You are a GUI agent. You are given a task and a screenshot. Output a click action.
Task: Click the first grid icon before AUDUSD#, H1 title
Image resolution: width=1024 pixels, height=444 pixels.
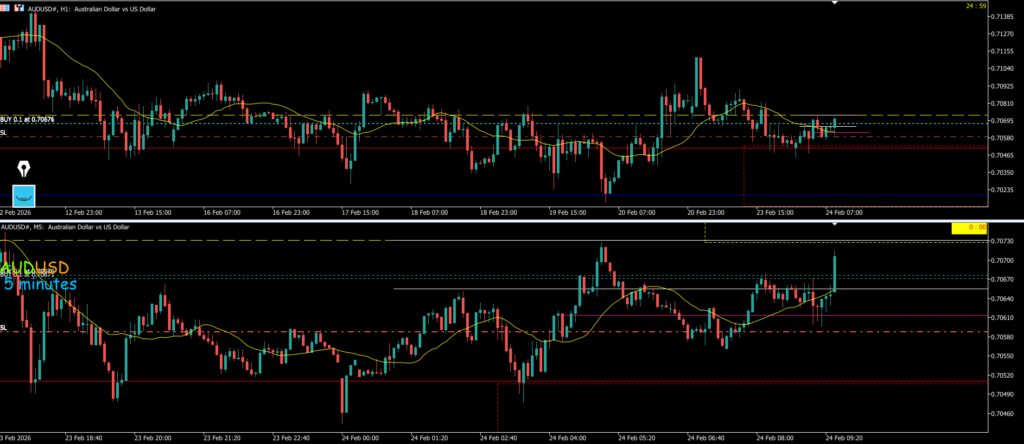pos(4,7)
